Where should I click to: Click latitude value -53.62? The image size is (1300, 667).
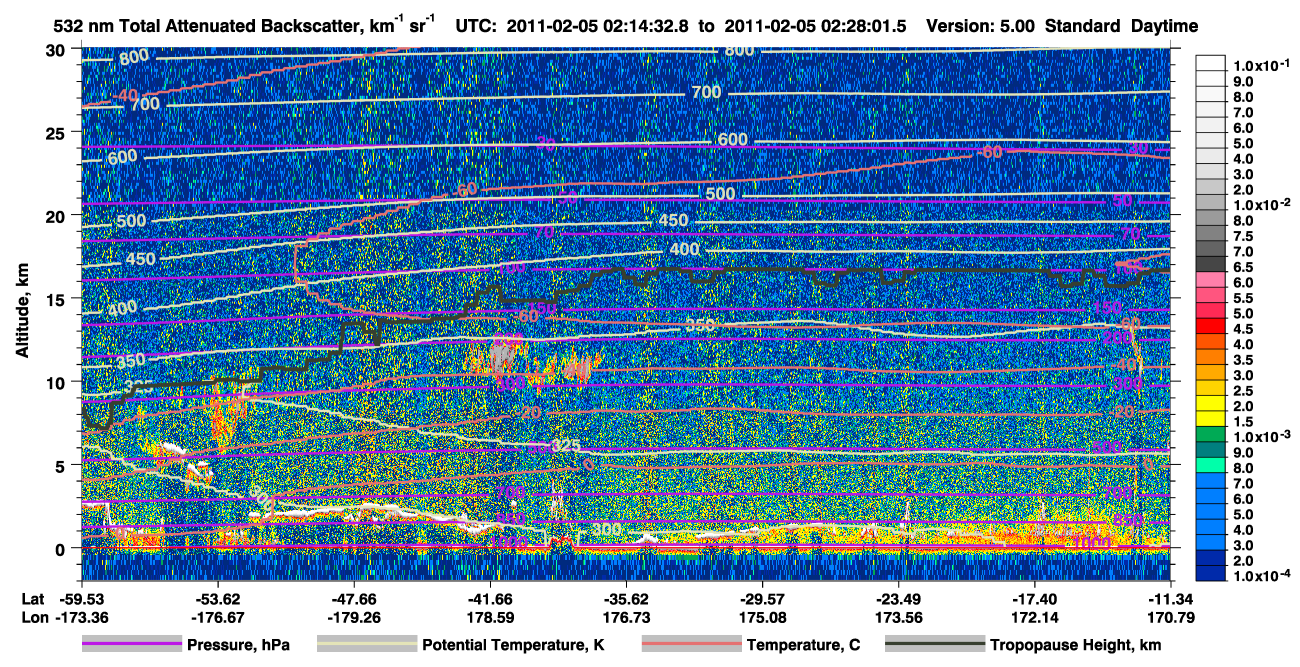217,599
